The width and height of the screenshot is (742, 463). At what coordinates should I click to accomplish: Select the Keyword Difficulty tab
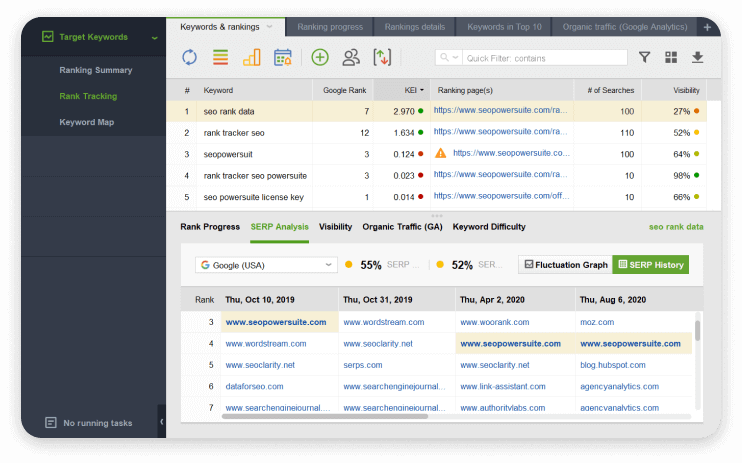pyautogui.click(x=489, y=227)
